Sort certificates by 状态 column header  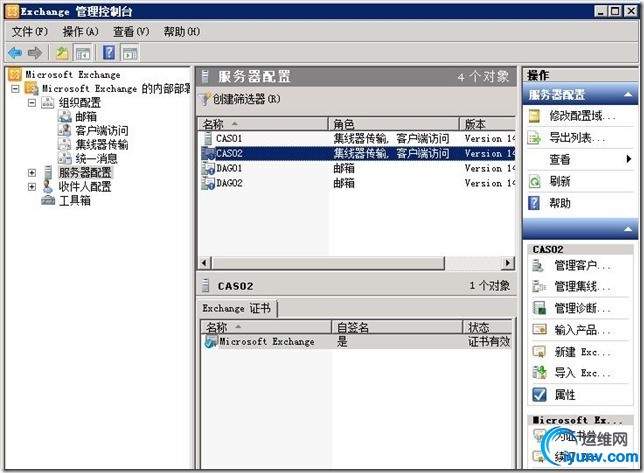click(x=488, y=327)
